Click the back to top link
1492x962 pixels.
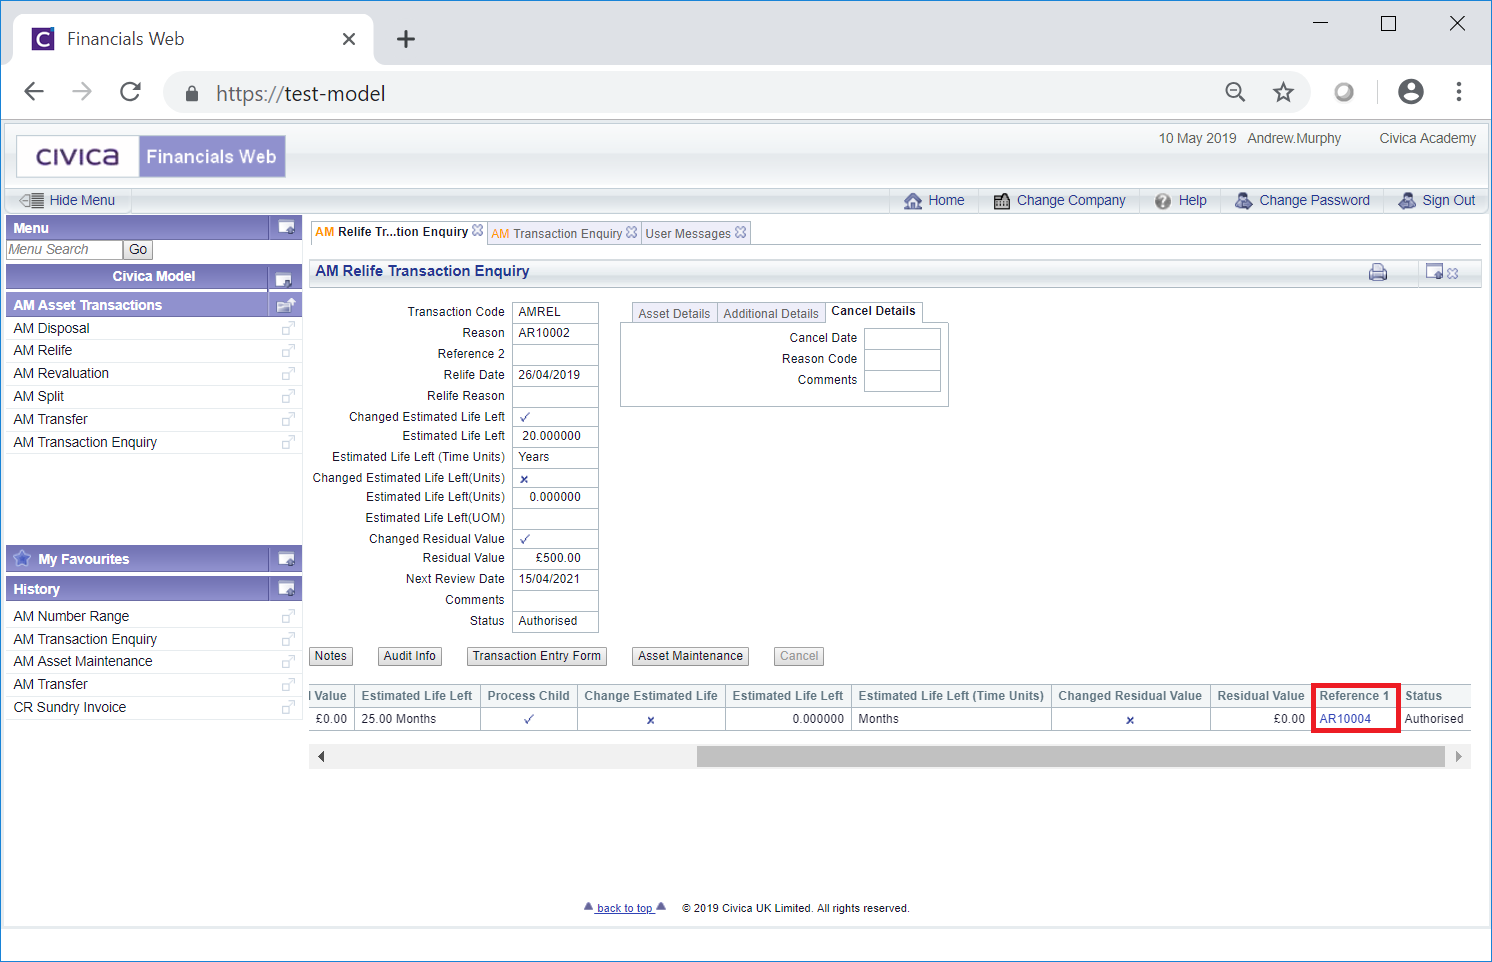click(x=625, y=908)
